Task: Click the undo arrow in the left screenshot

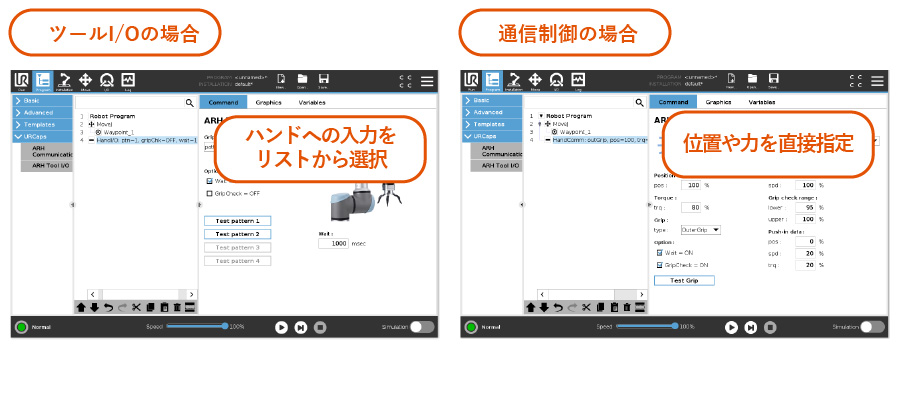Action: 108,307
